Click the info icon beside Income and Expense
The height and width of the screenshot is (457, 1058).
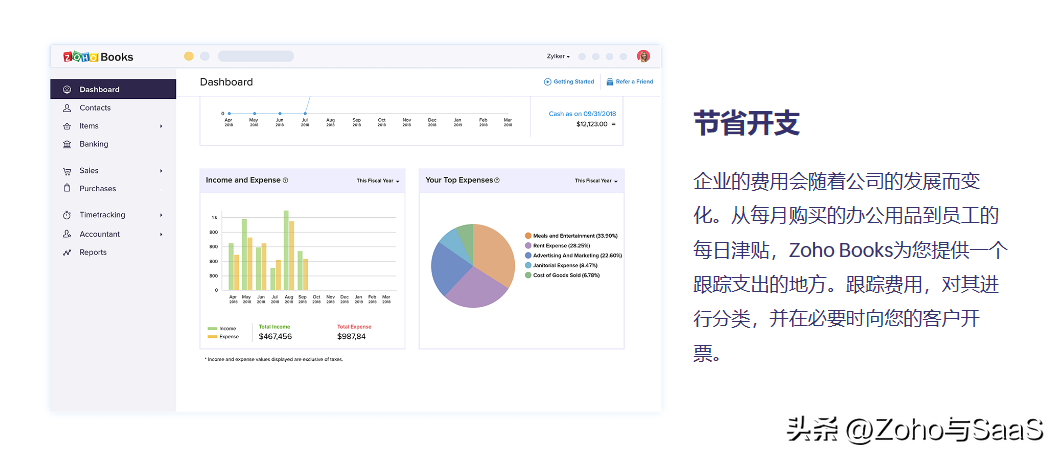click(x=285, y=181)
